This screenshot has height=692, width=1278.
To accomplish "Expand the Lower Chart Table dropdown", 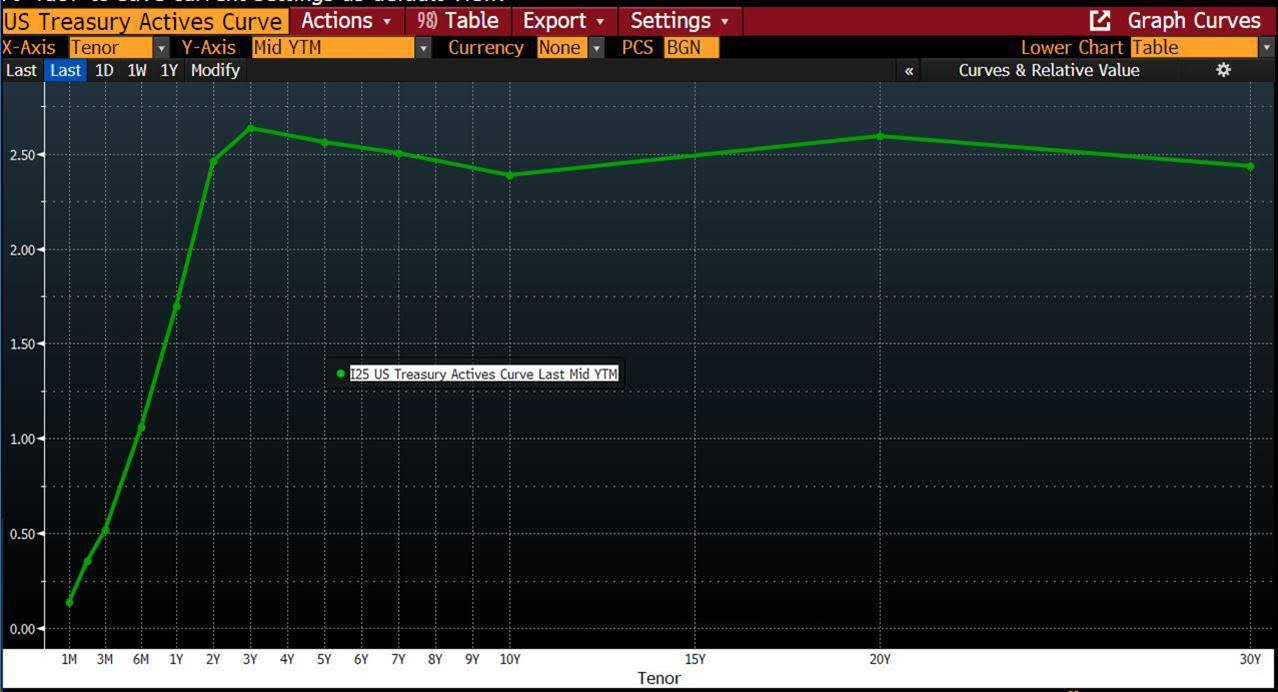I will (1267, 47).
